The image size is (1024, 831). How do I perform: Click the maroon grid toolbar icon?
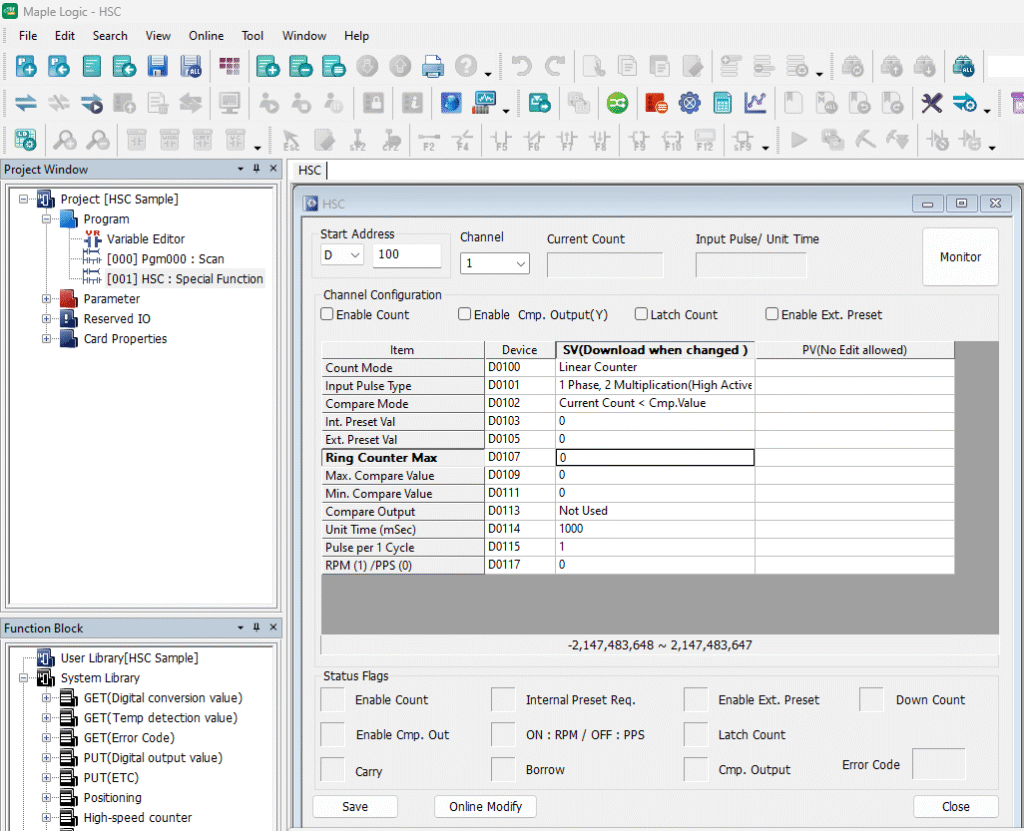tap(229, 66)
